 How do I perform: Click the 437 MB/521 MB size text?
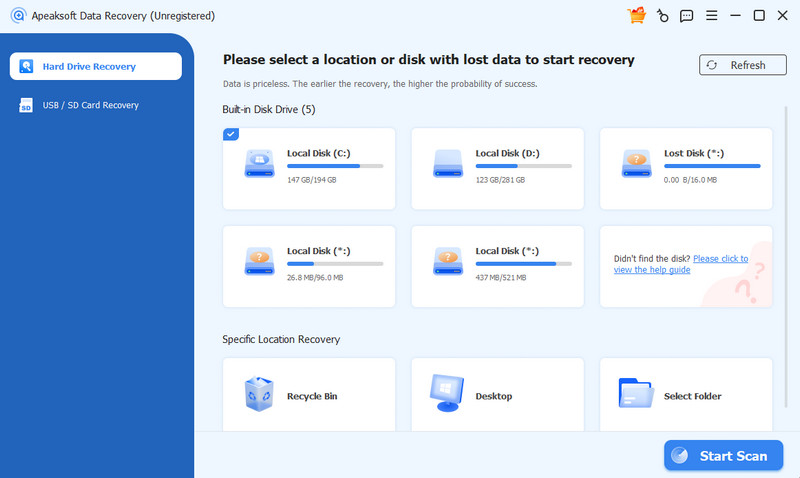coord(501,278)
